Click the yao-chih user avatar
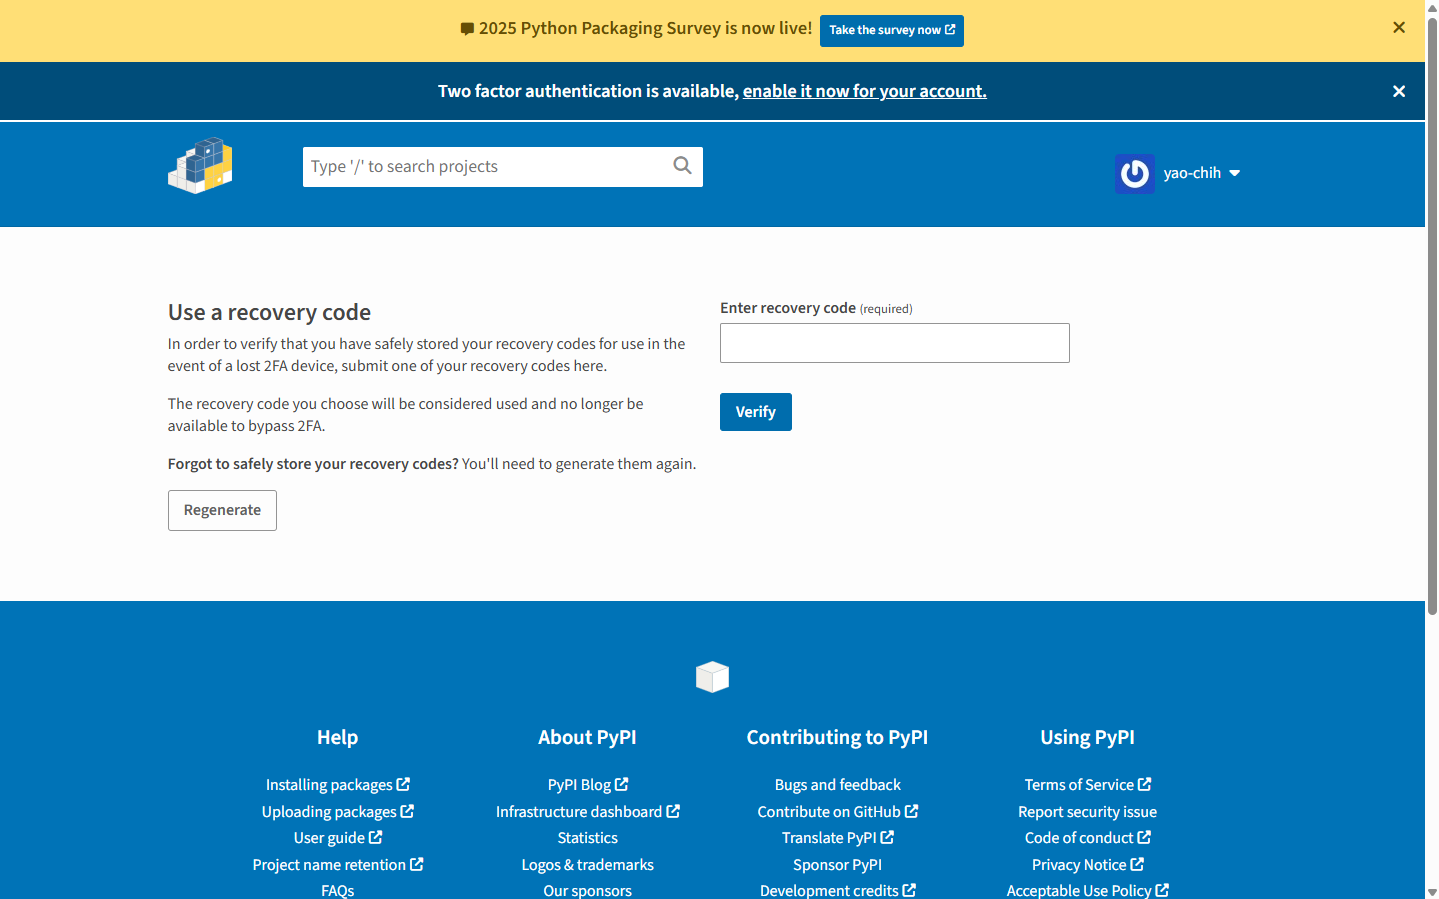The image size is (1439, 899). point(1135,173)
